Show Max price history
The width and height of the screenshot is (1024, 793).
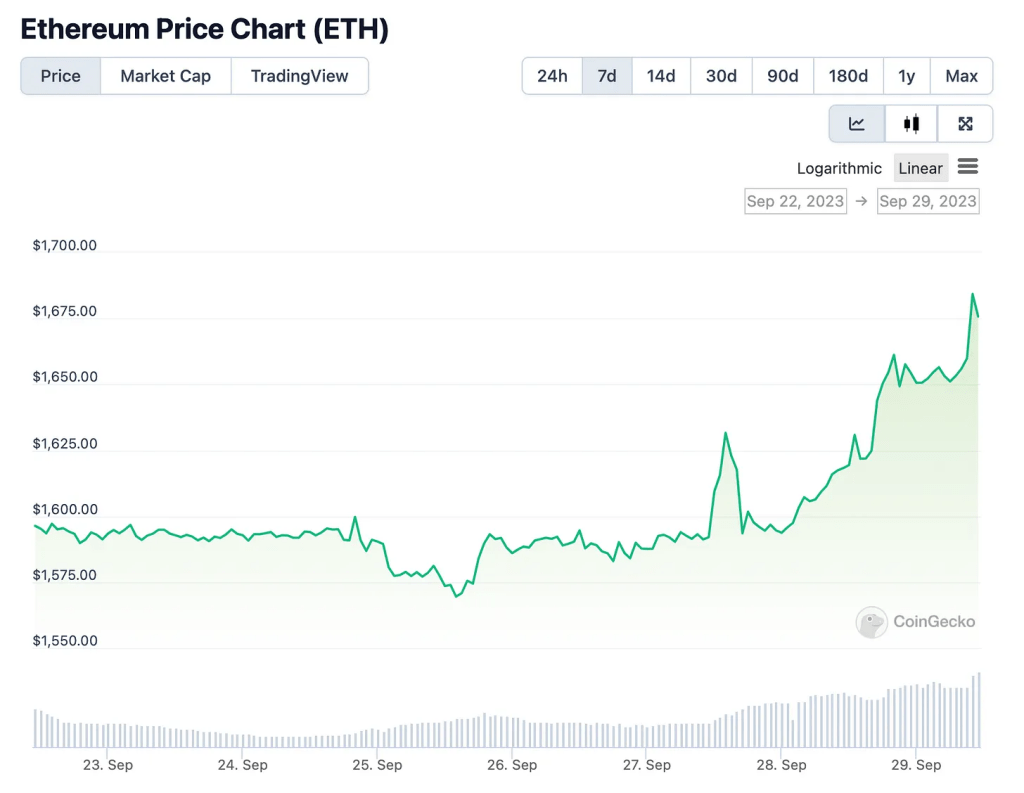click(x=961, y=76)
